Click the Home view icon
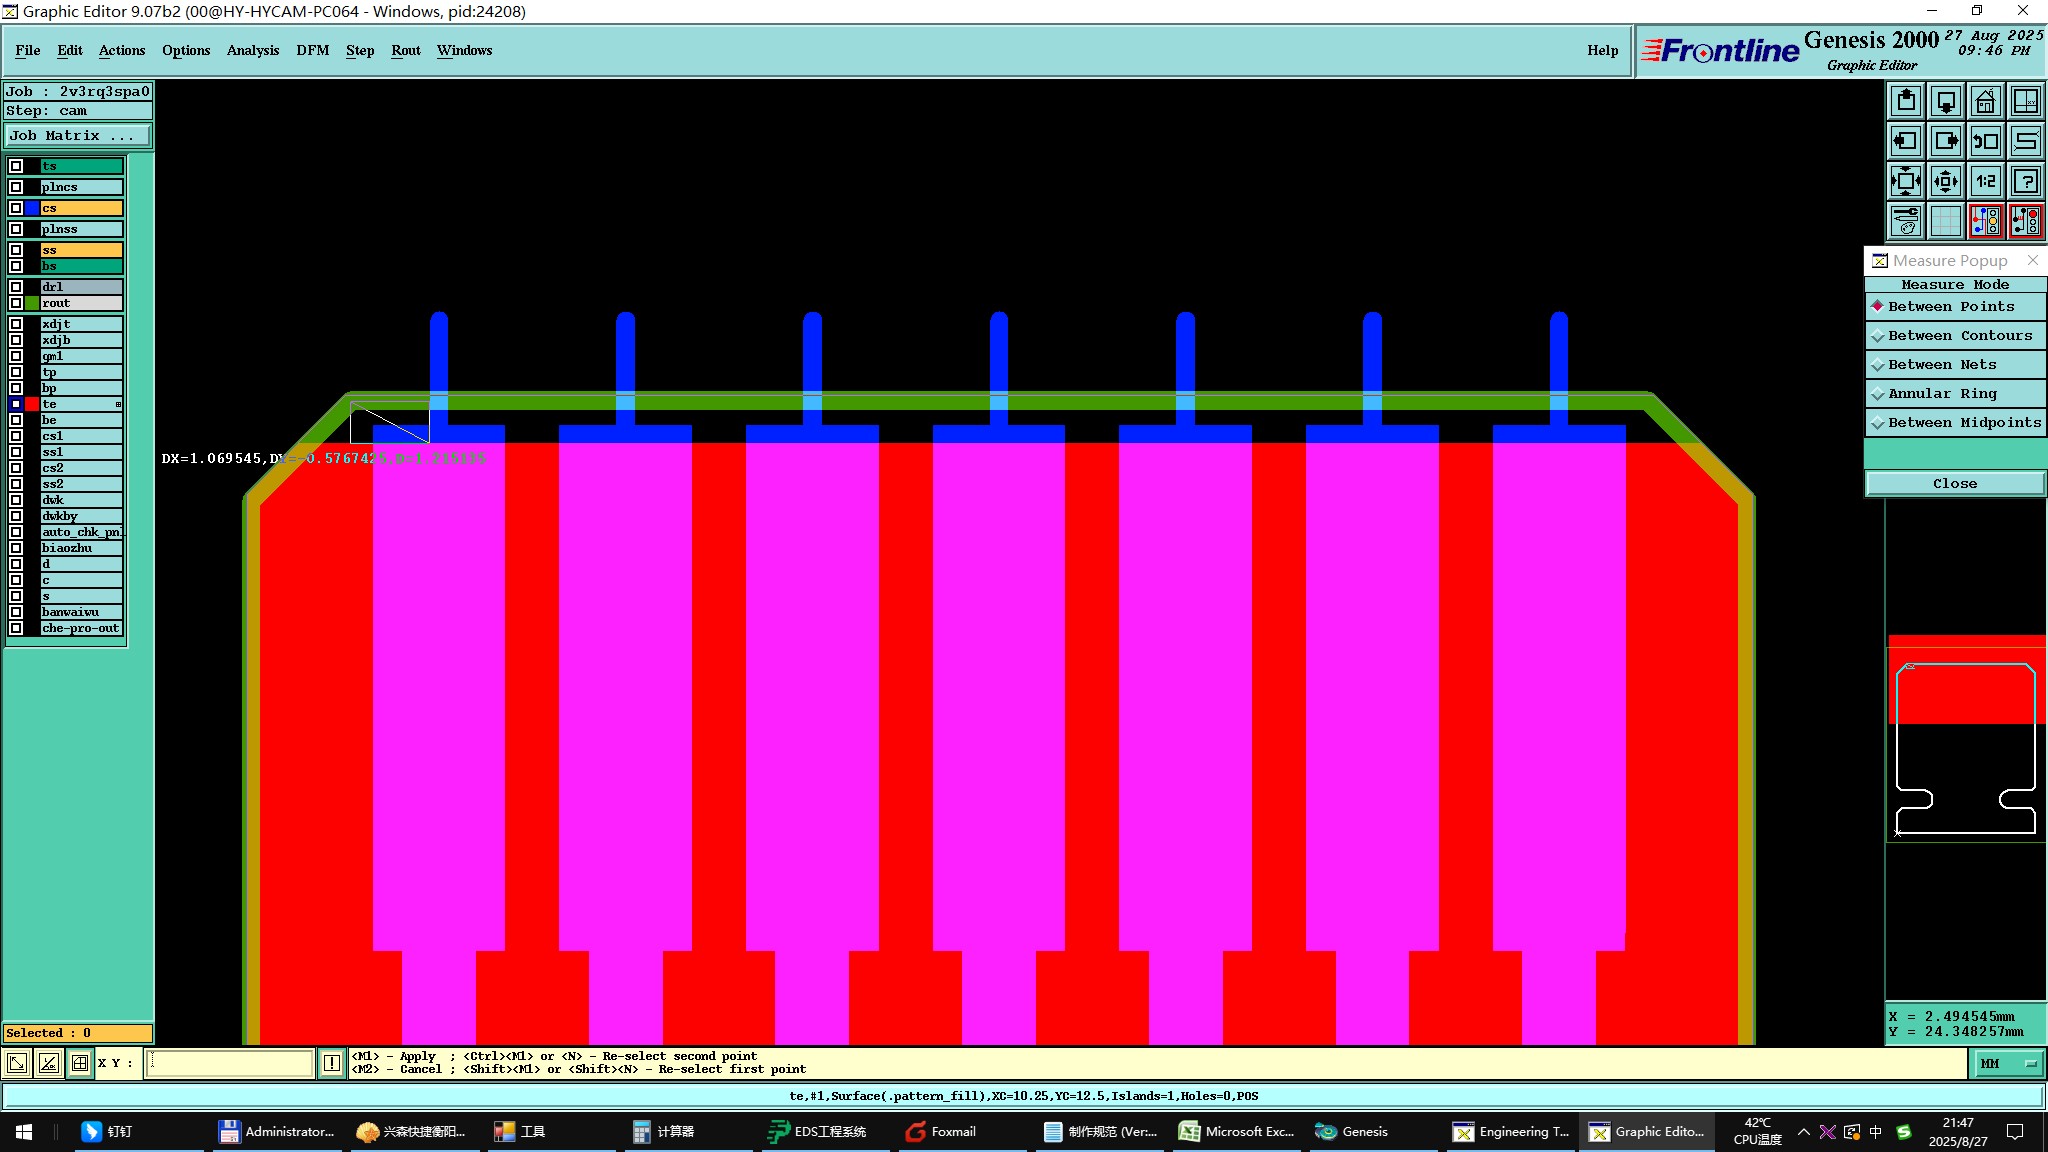 point(1985,101)
